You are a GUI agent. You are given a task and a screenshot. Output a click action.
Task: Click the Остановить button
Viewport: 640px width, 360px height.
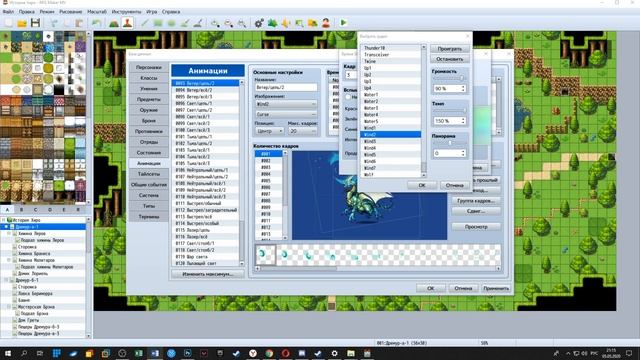449,59
